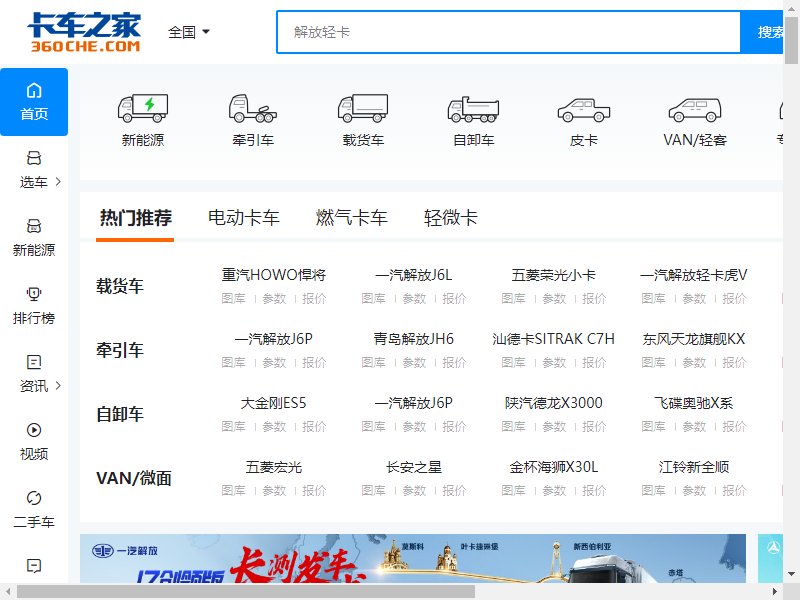Open 新能源 sidebar icon
Image resolution: width=800 pixels, height=600 pixels.
(x=34, y=226)
